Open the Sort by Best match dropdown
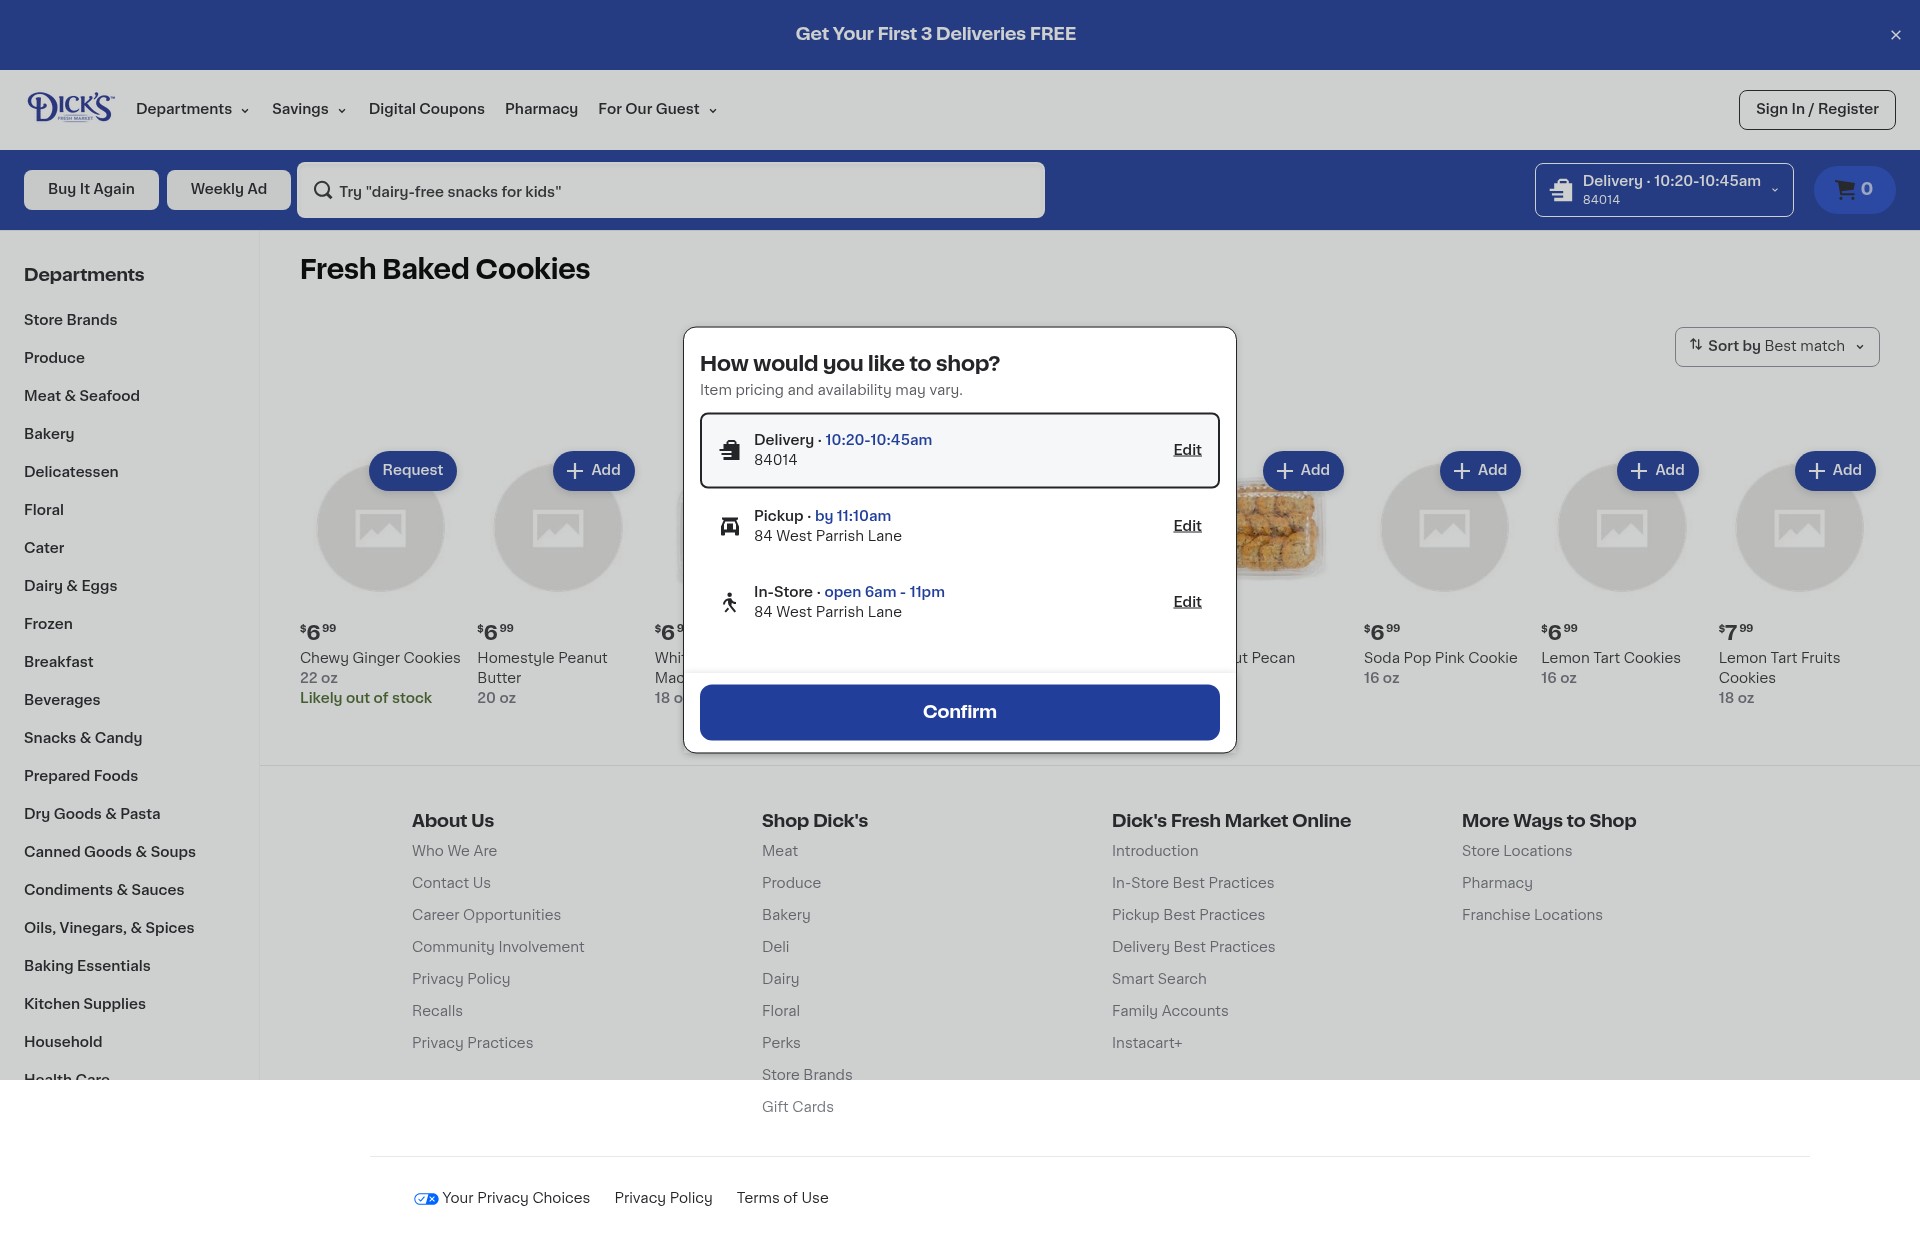 coord(1777,346)
